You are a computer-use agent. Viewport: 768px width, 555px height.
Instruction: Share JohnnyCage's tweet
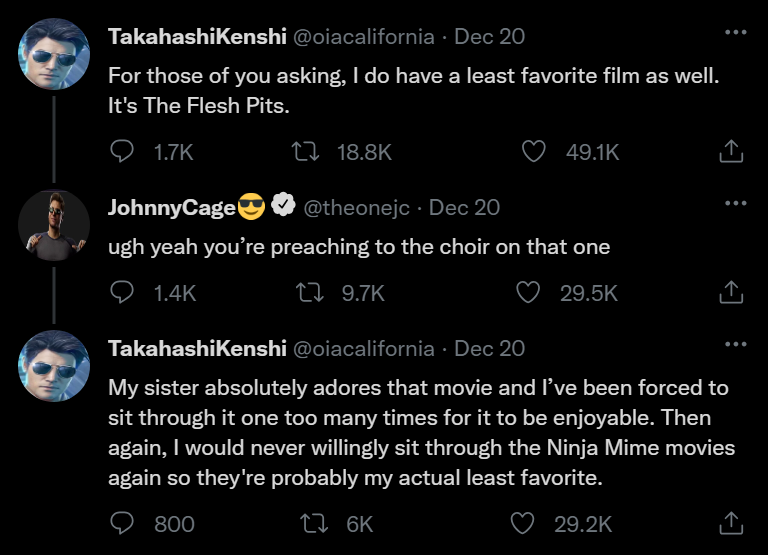click(731, 293)
